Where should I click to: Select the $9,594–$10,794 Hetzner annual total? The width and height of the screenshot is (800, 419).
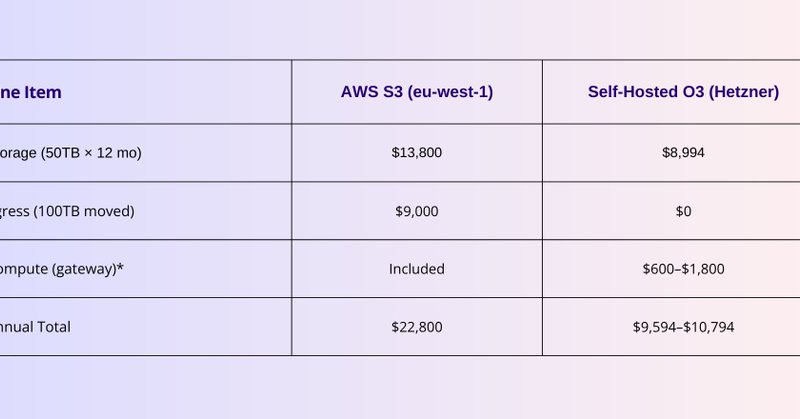click(683, 327)
